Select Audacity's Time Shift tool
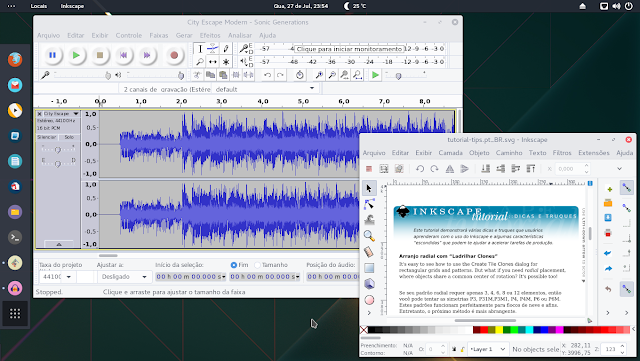This screenshot has height=361, width=640. [x=213, y=62]
